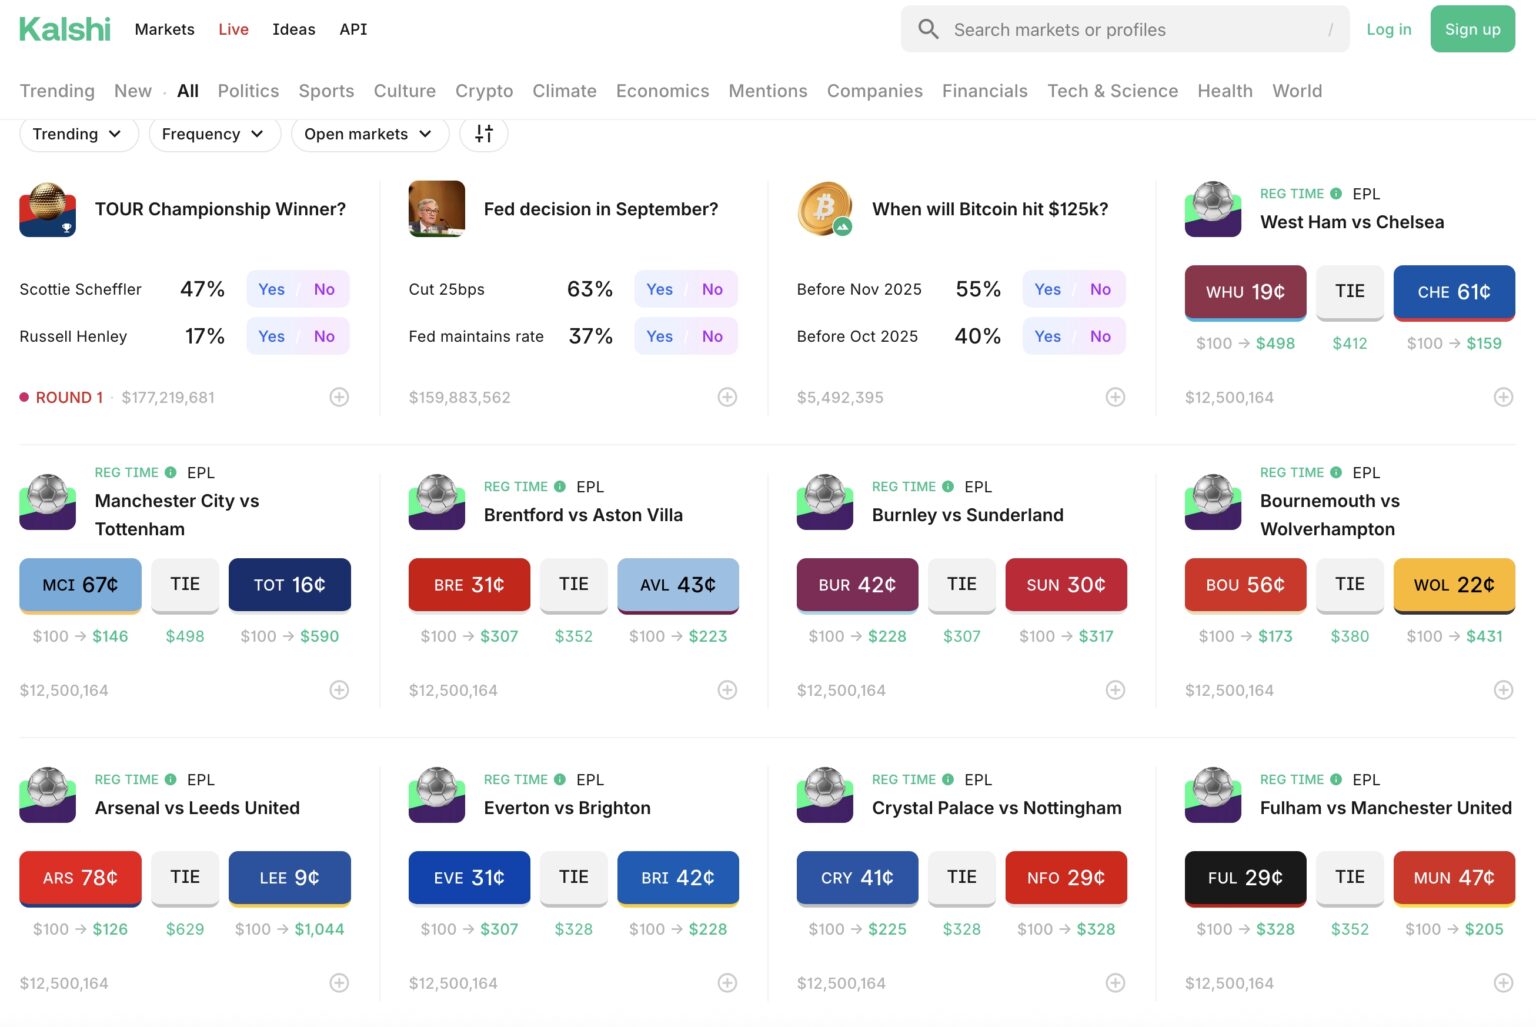Open the Trending filter dropdown
This screenshot has height=1027, width=1536.
coord(78,133)
